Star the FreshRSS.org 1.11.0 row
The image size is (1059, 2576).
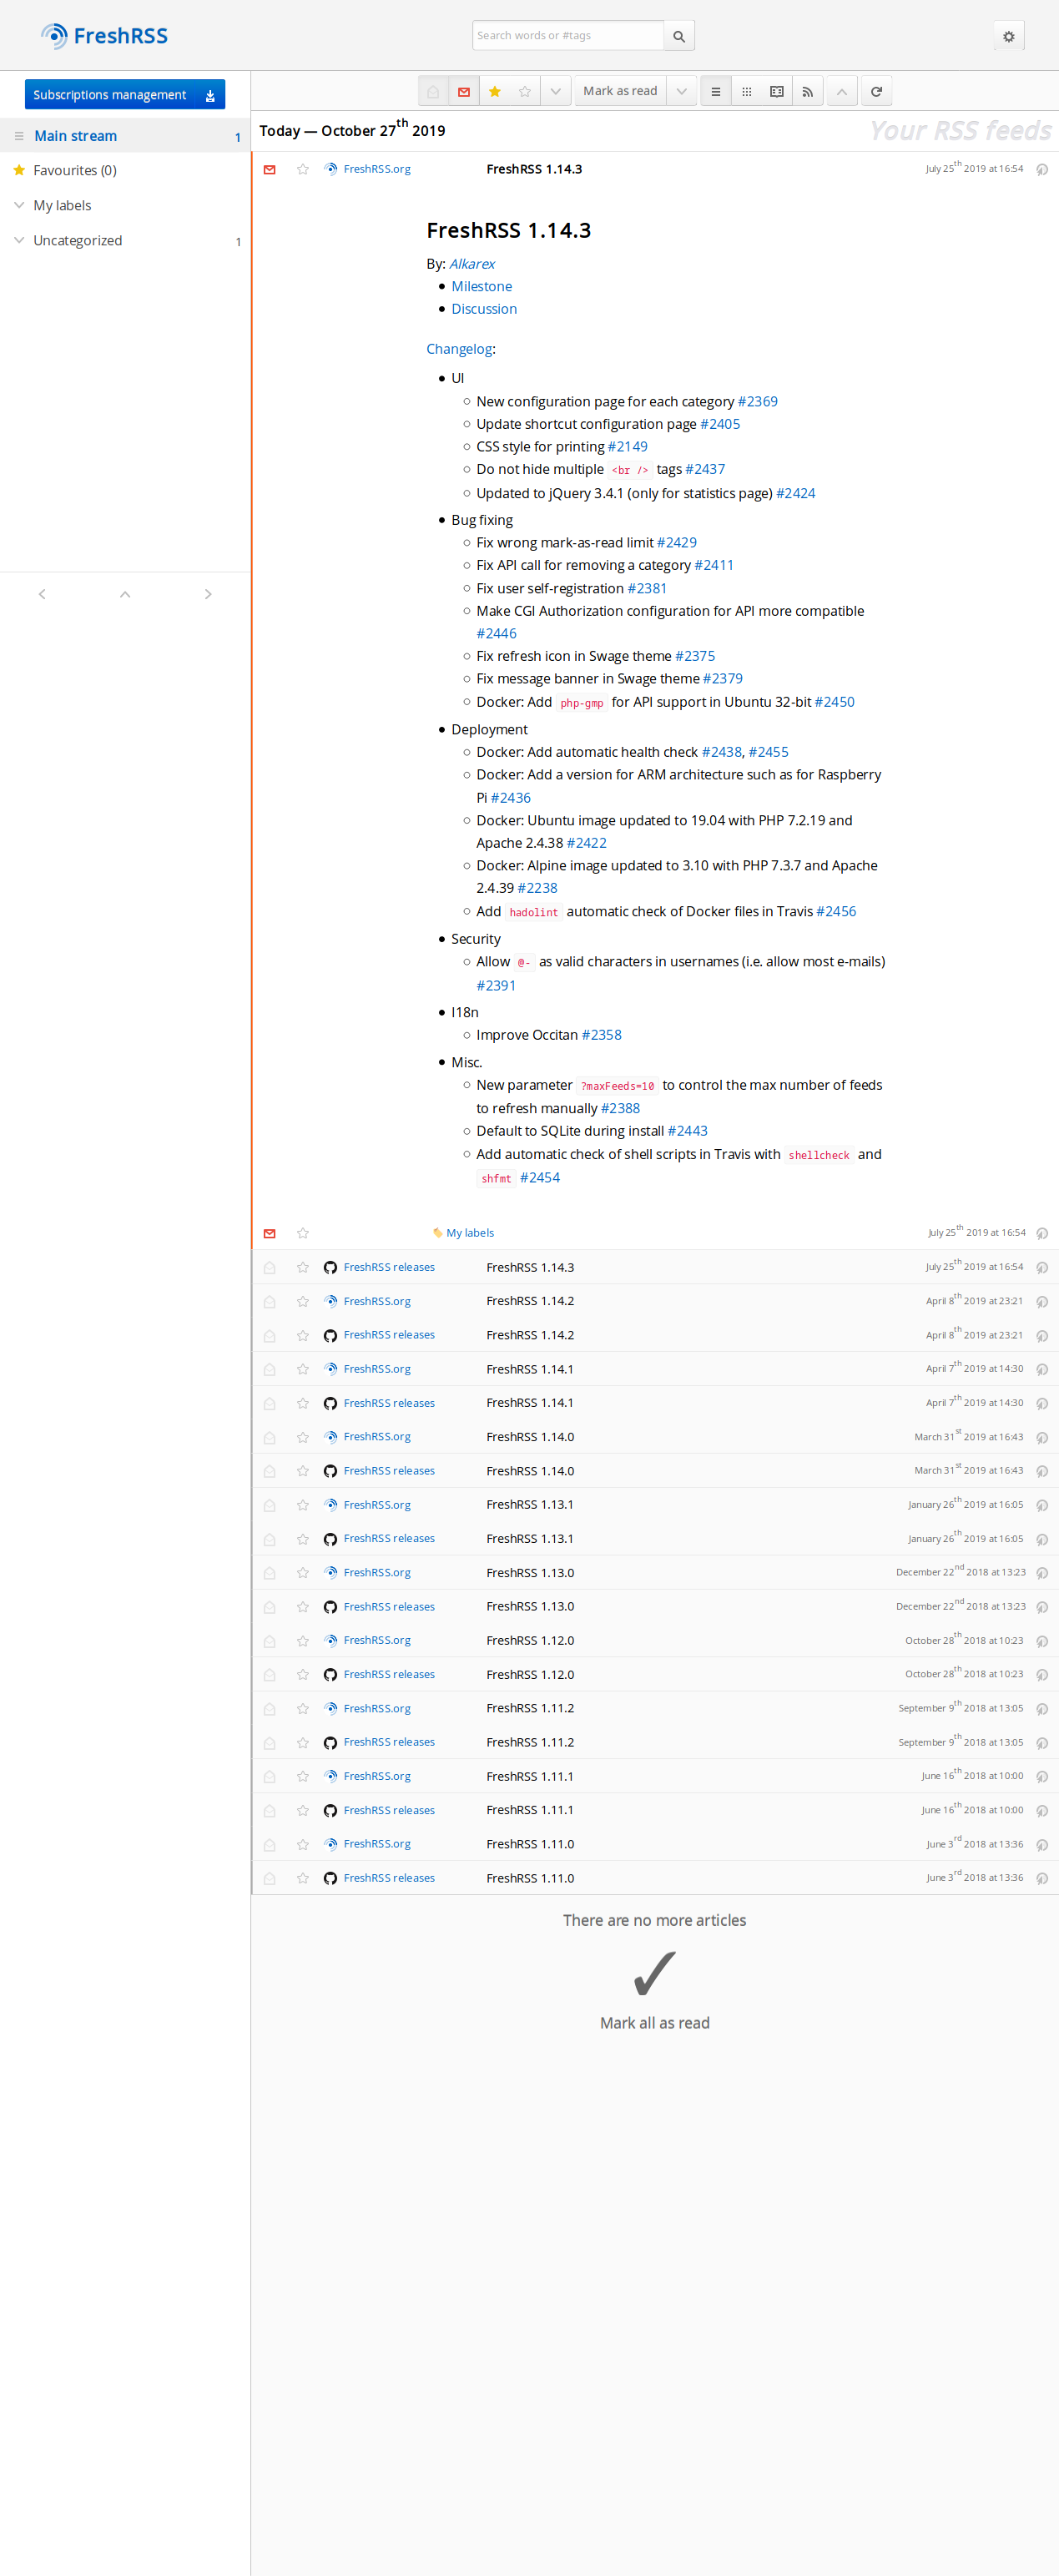click(303, 1845)
